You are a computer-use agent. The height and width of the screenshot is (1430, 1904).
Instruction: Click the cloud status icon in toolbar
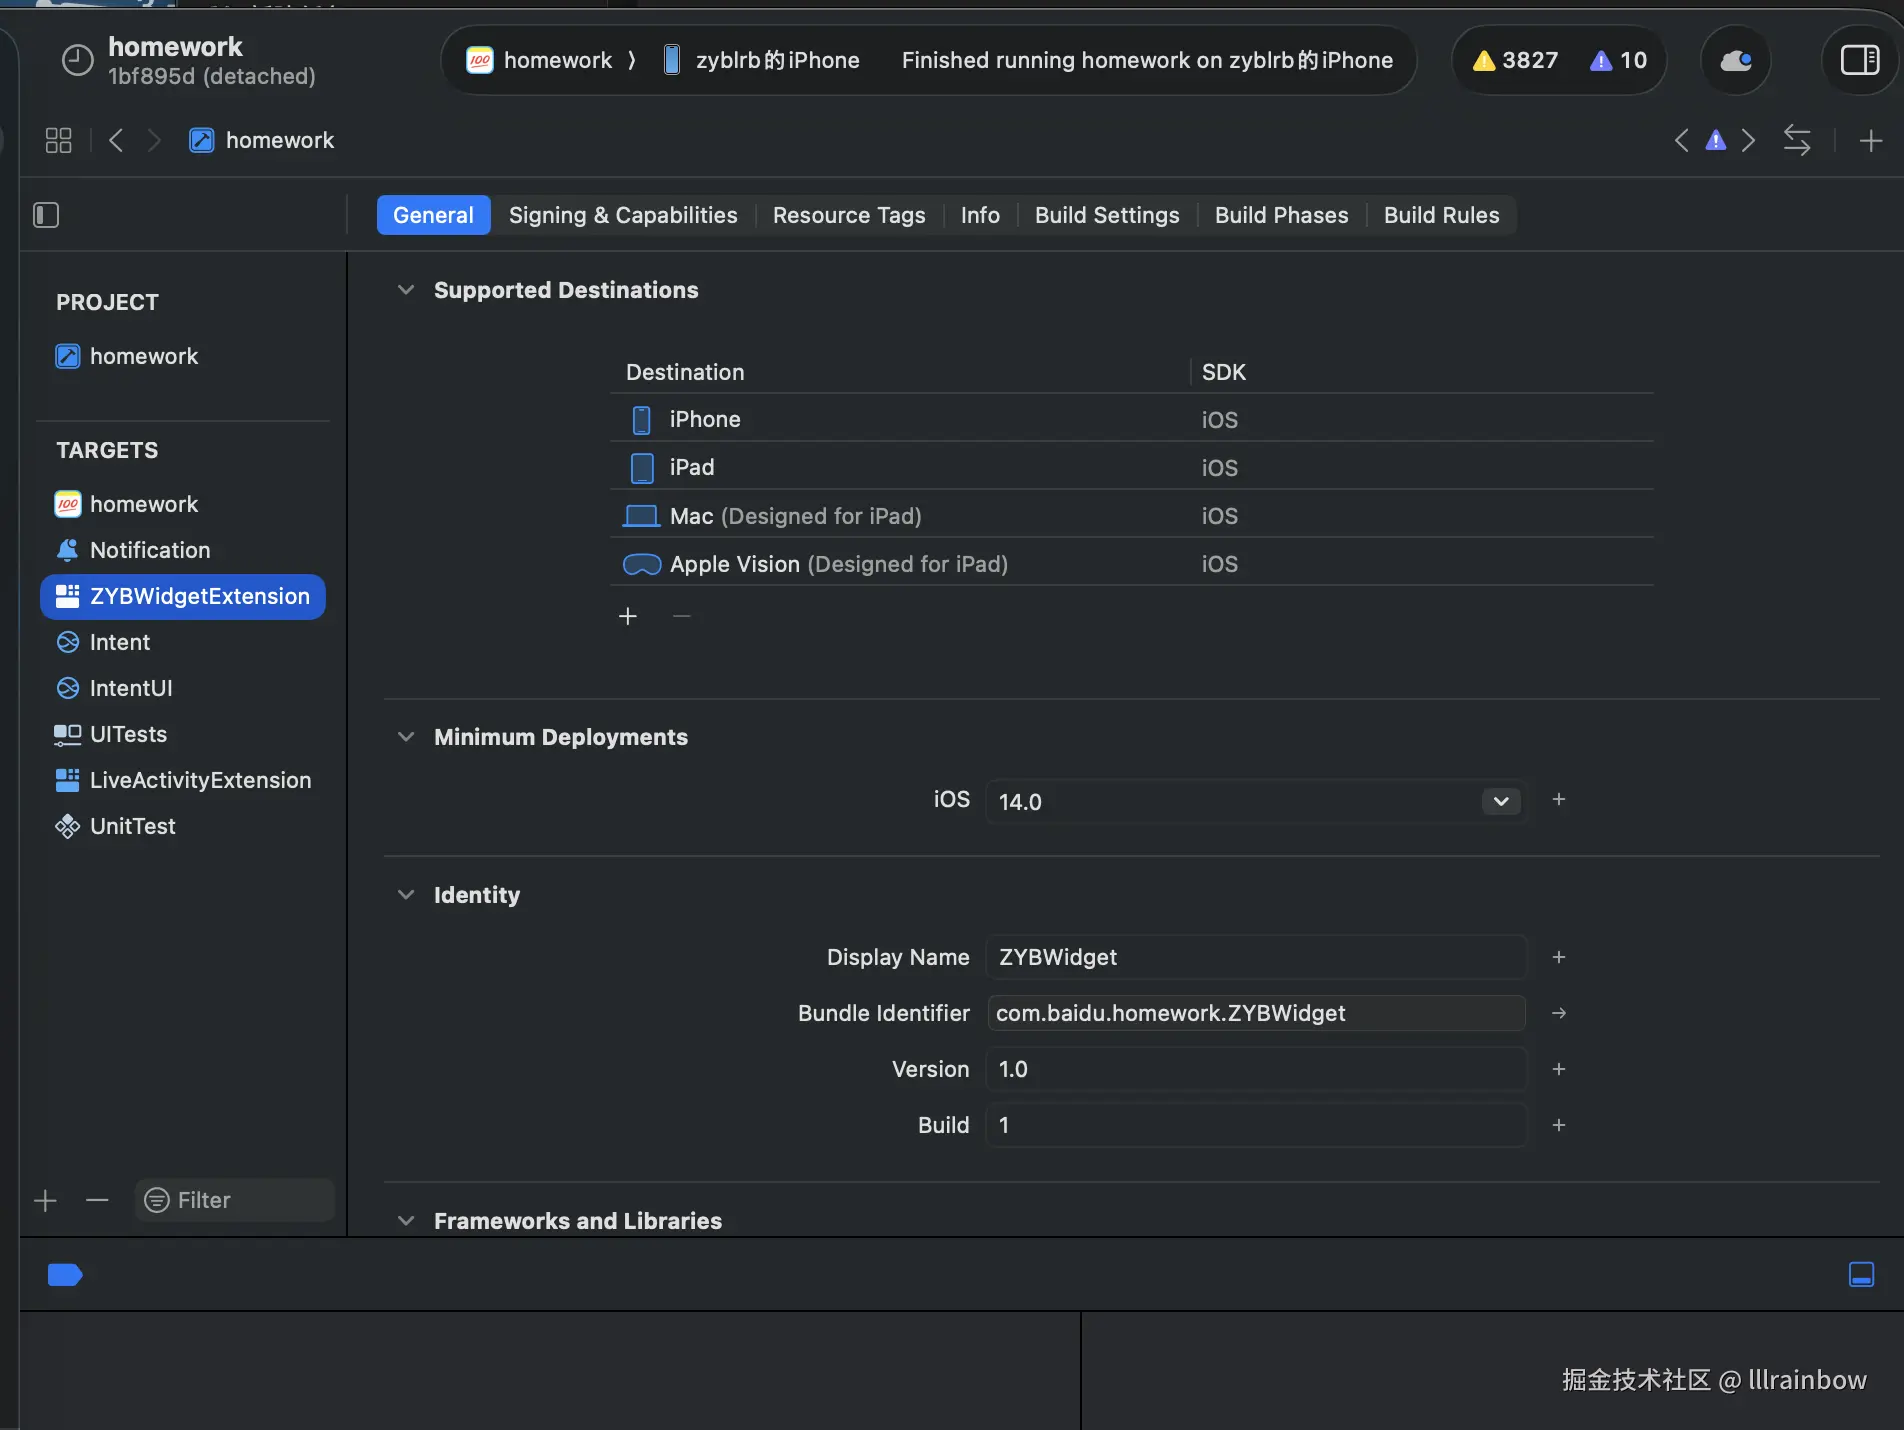(1735, 60)
